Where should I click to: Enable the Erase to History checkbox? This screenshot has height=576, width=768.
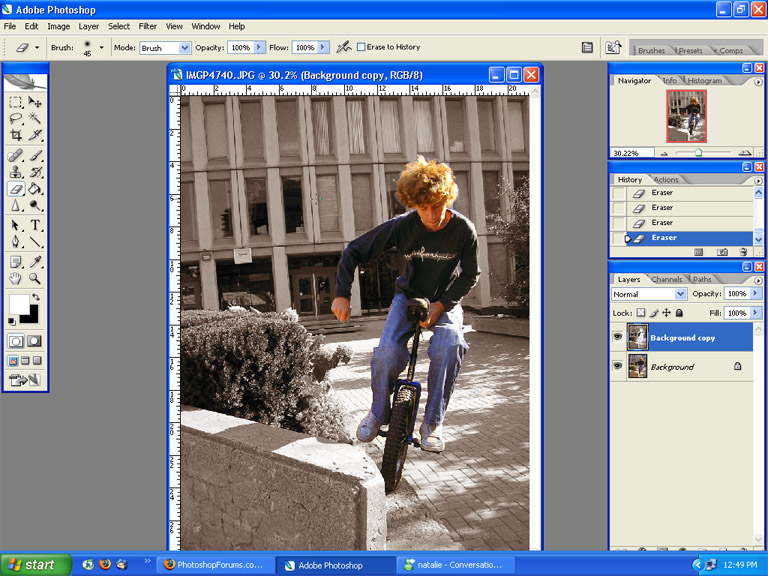click(362, 47)
